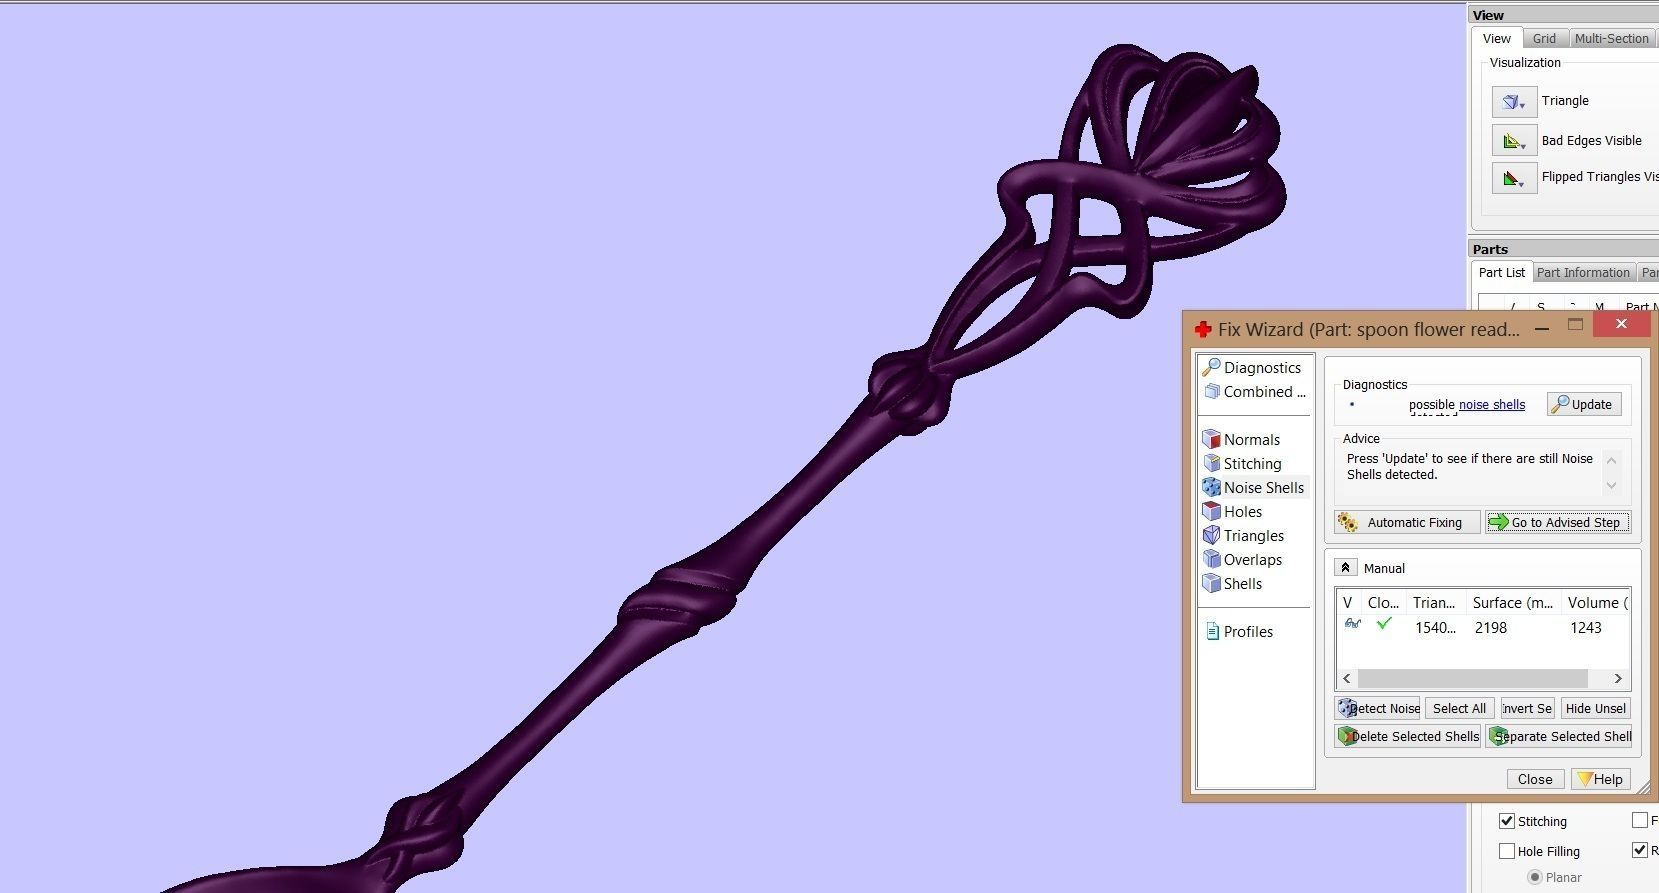Click Separate Selected Shells button
This screenshot has width=1659, height=893.
(1559, 736)
